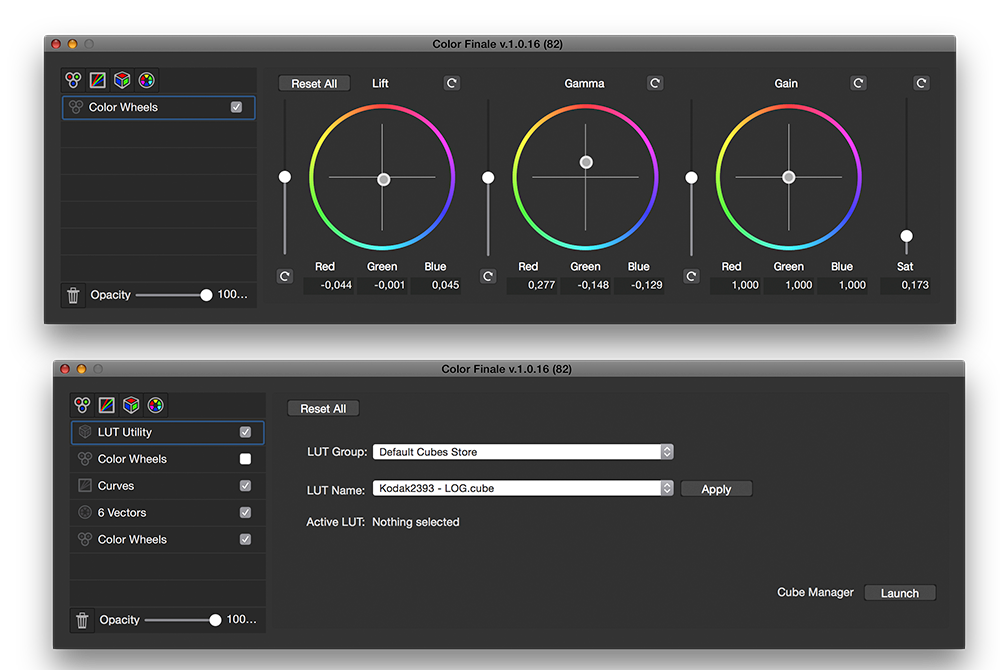Viewport: 1000px width, 670px height.
Task: Reset the Saturation slider
Action: (x=922, y=83)
